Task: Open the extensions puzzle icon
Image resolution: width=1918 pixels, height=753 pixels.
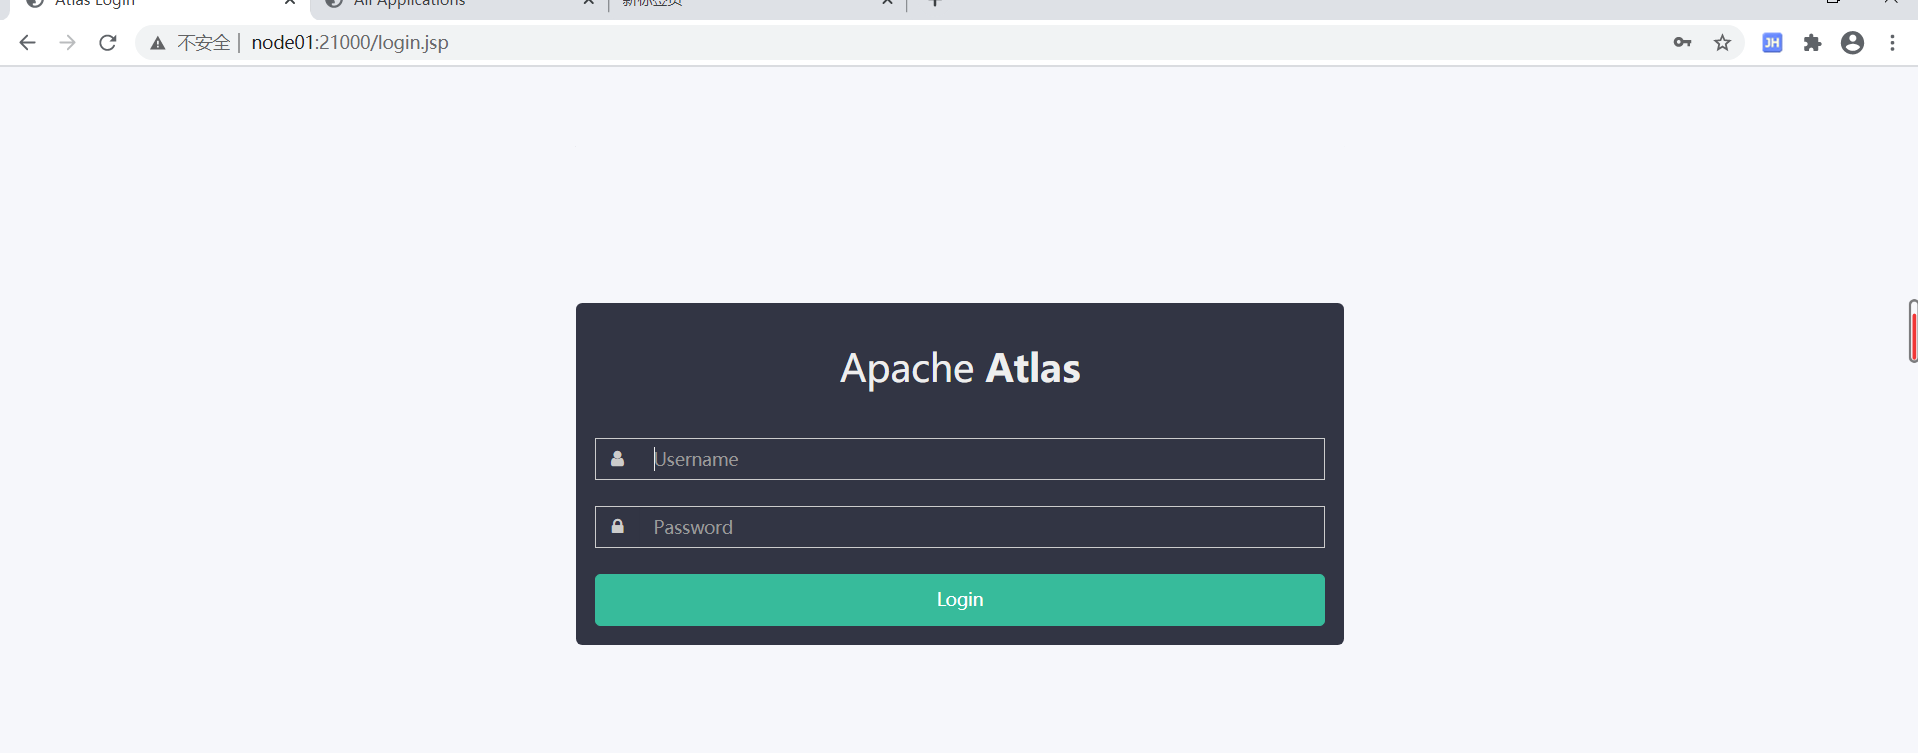Action: (x=1812, y=43)
